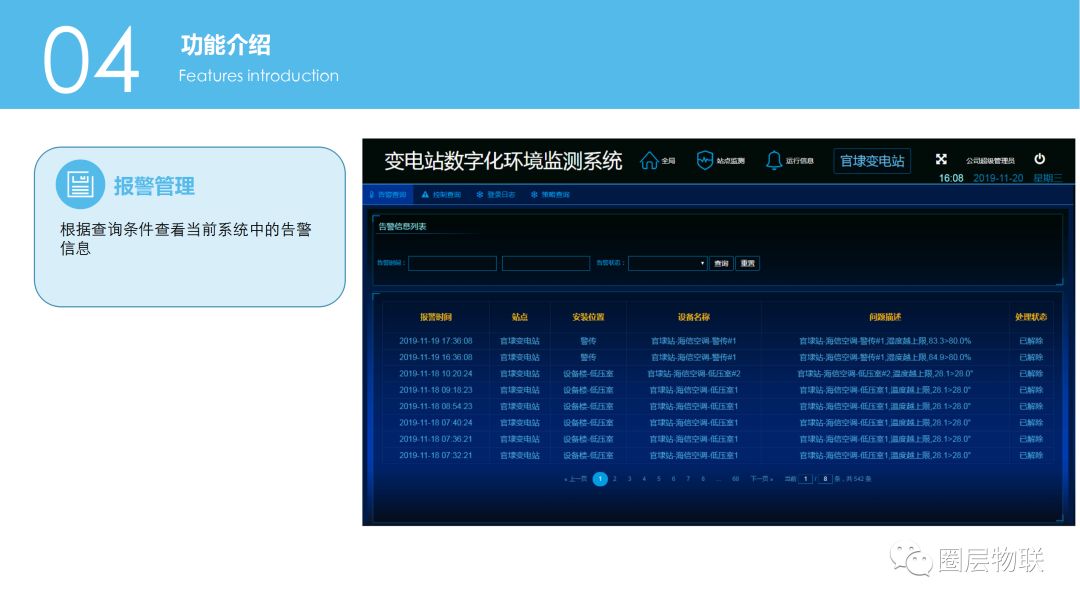The width and height of the screenshot is (1080, 608).
Task: Select the row dated 2019-11-18 10:20:24
Action: [718, 374]
